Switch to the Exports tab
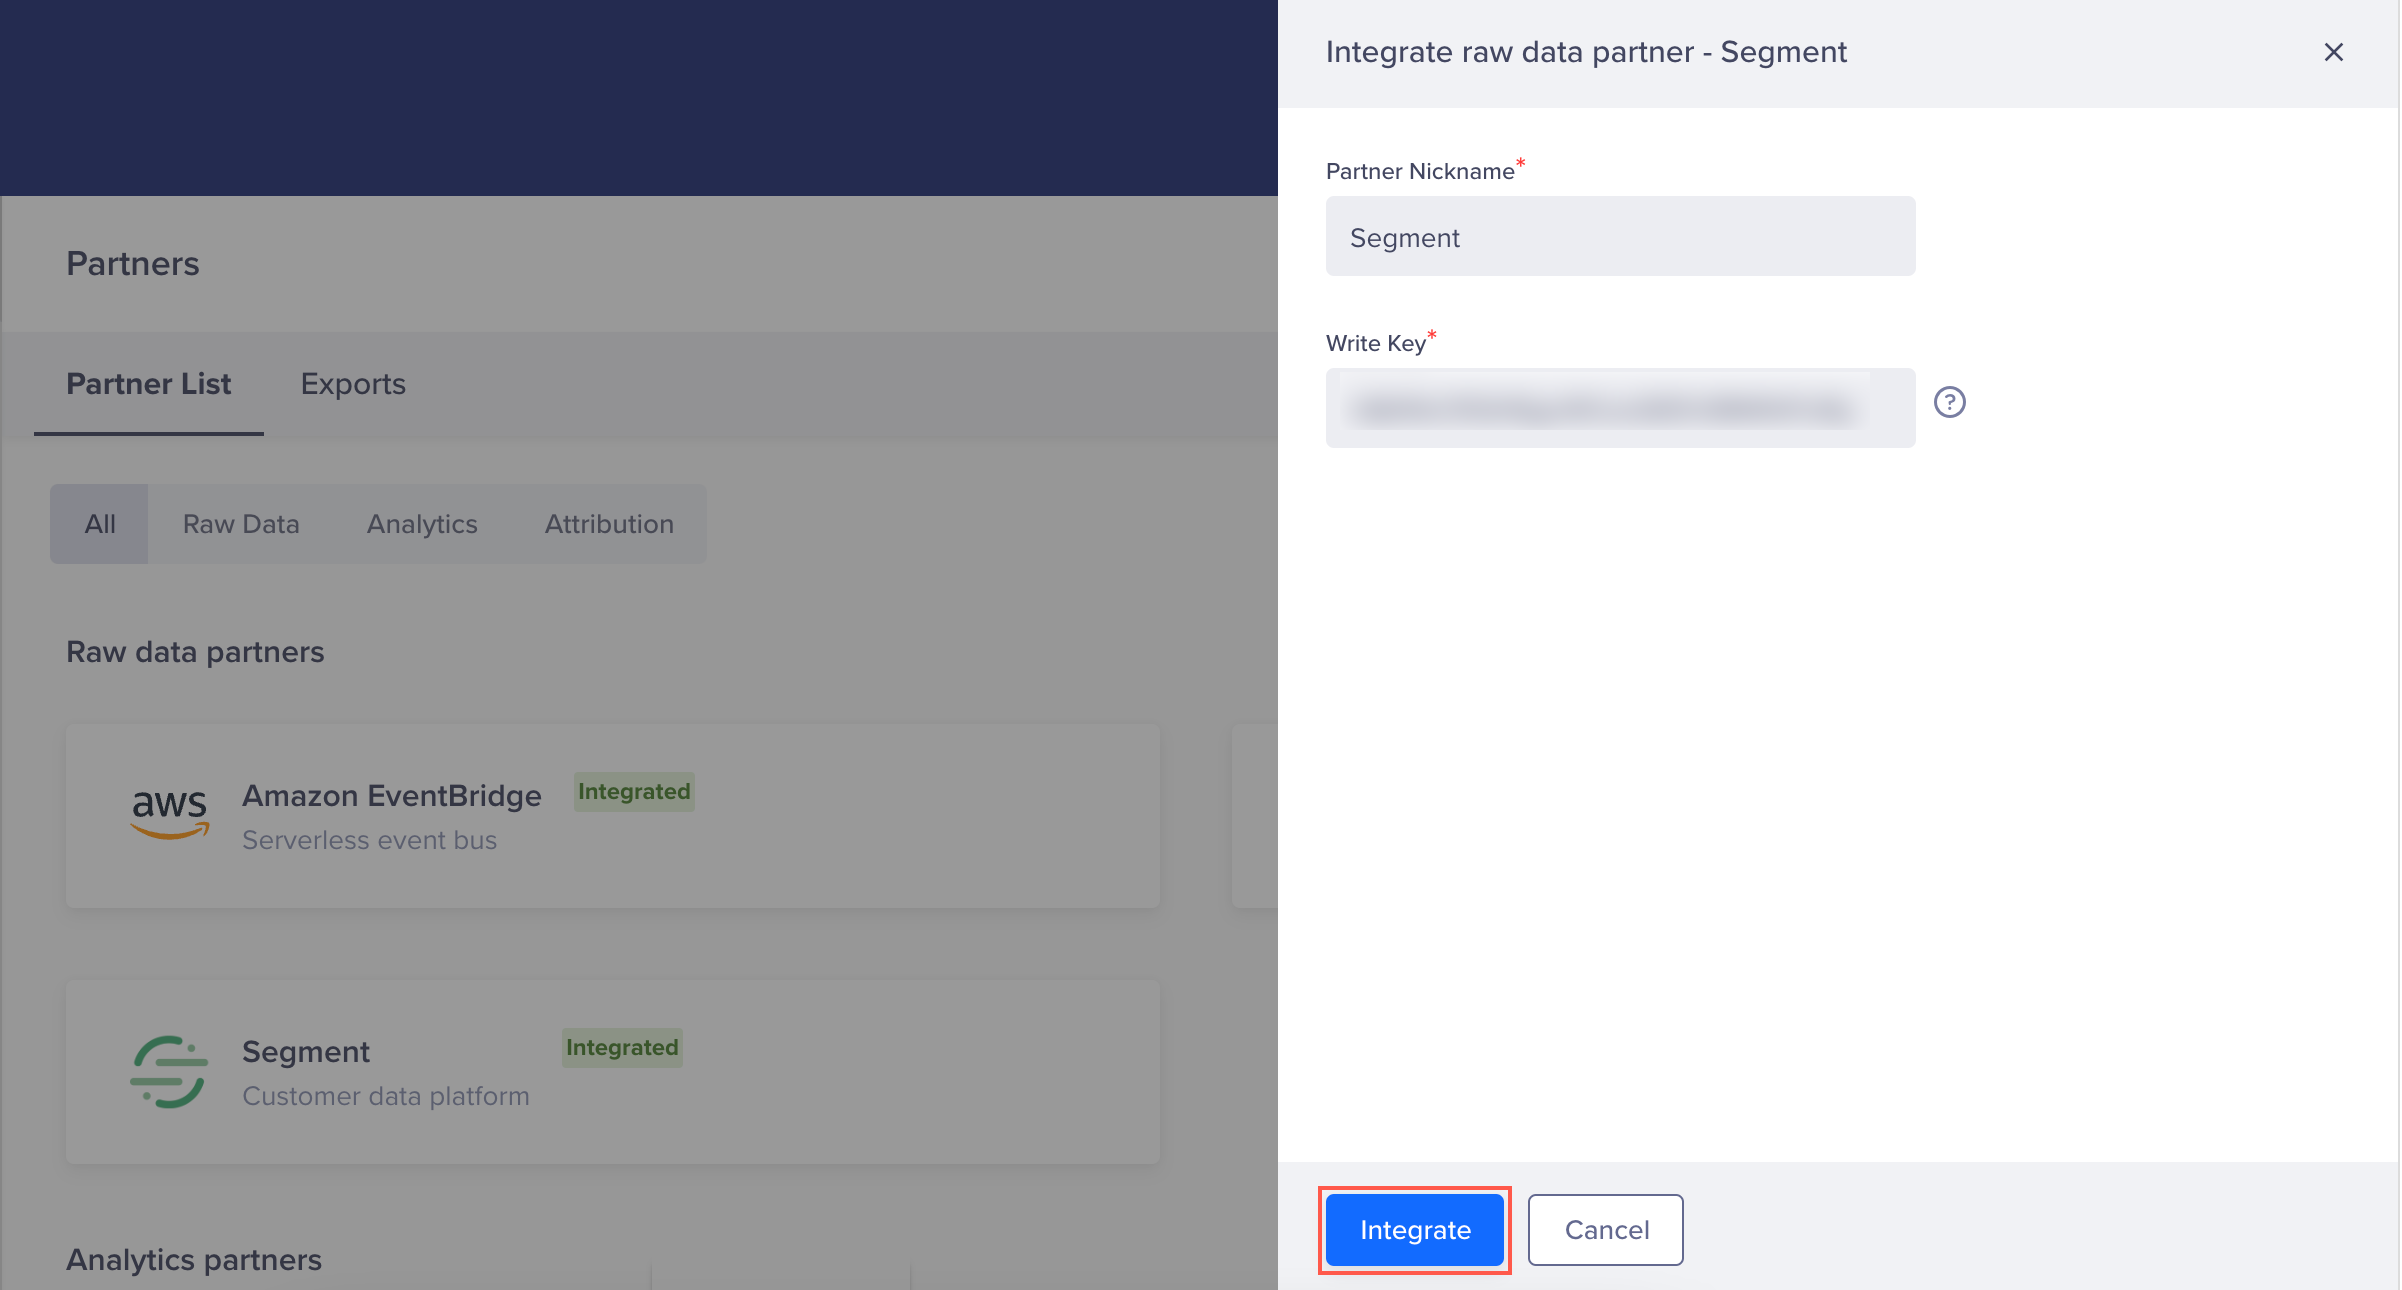The height and width of the screenshot is (1290, 2402). pos(353,381)
